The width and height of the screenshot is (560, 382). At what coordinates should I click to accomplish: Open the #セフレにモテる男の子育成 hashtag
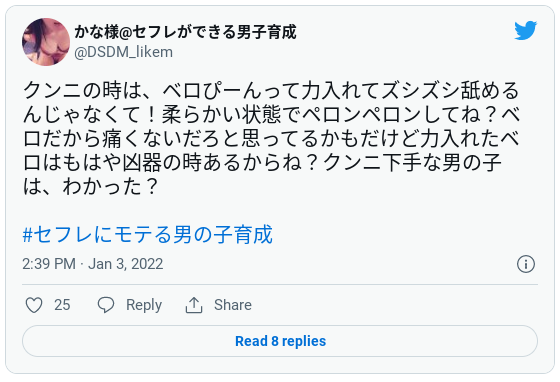point(148,235)
